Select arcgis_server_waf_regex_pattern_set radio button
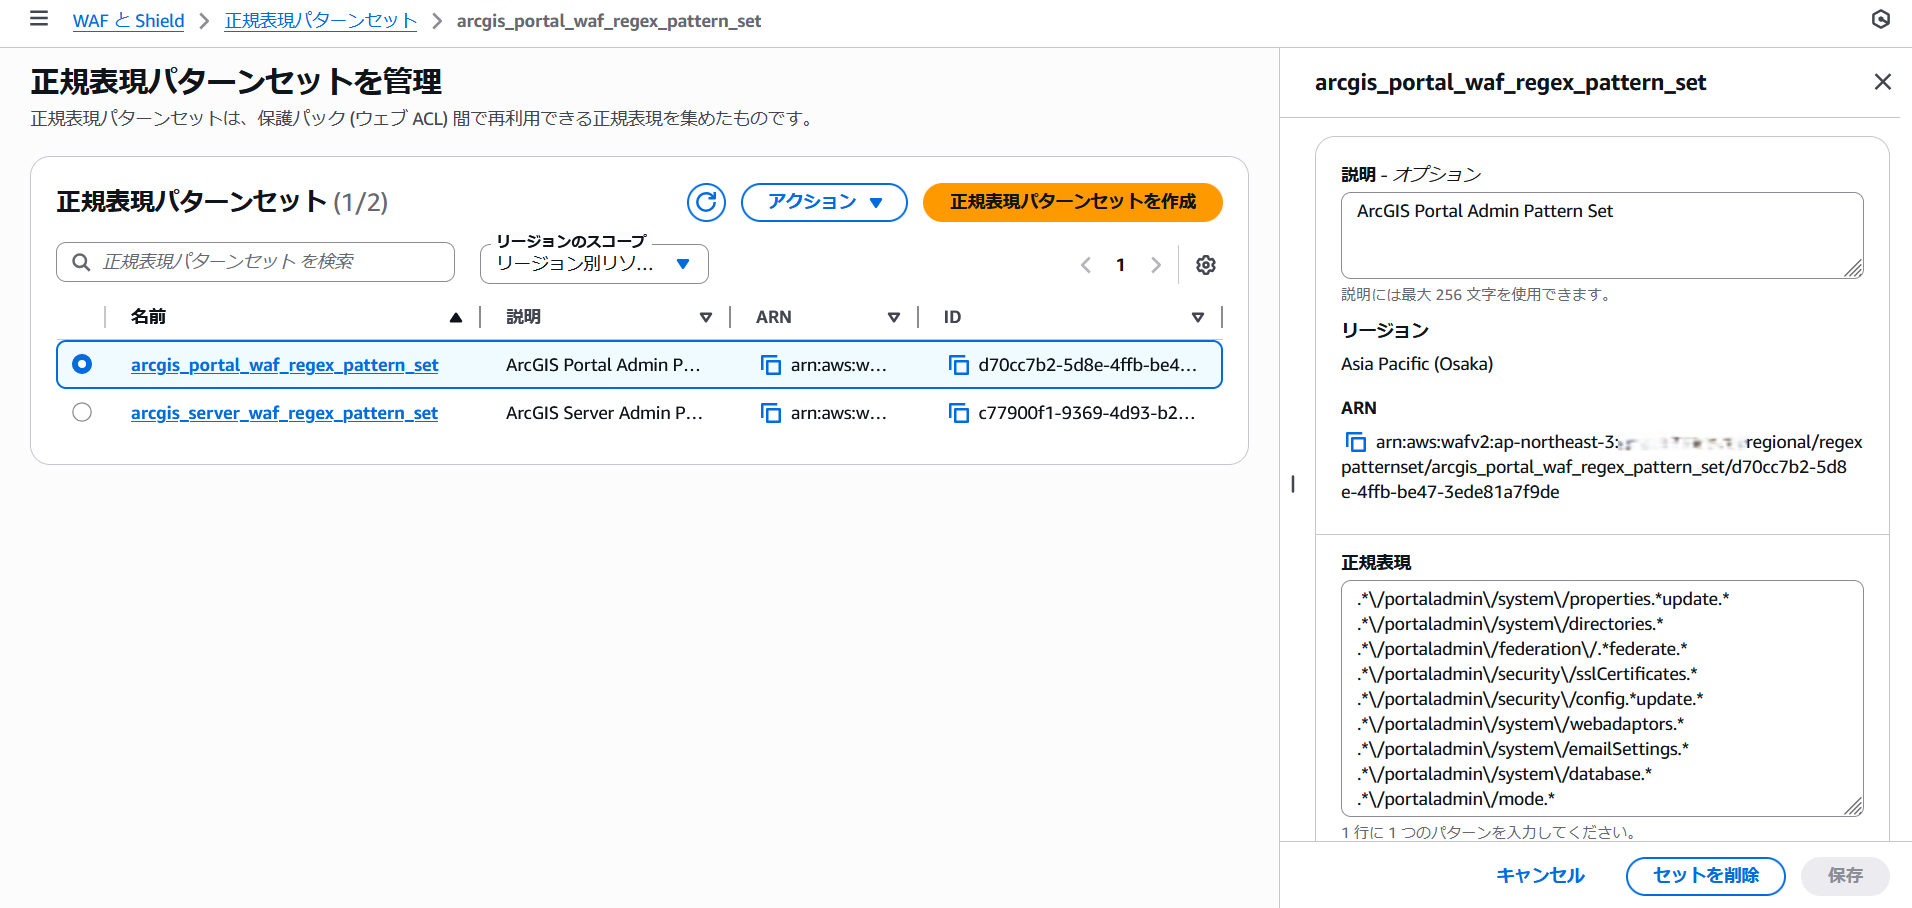 click(82, 412)
